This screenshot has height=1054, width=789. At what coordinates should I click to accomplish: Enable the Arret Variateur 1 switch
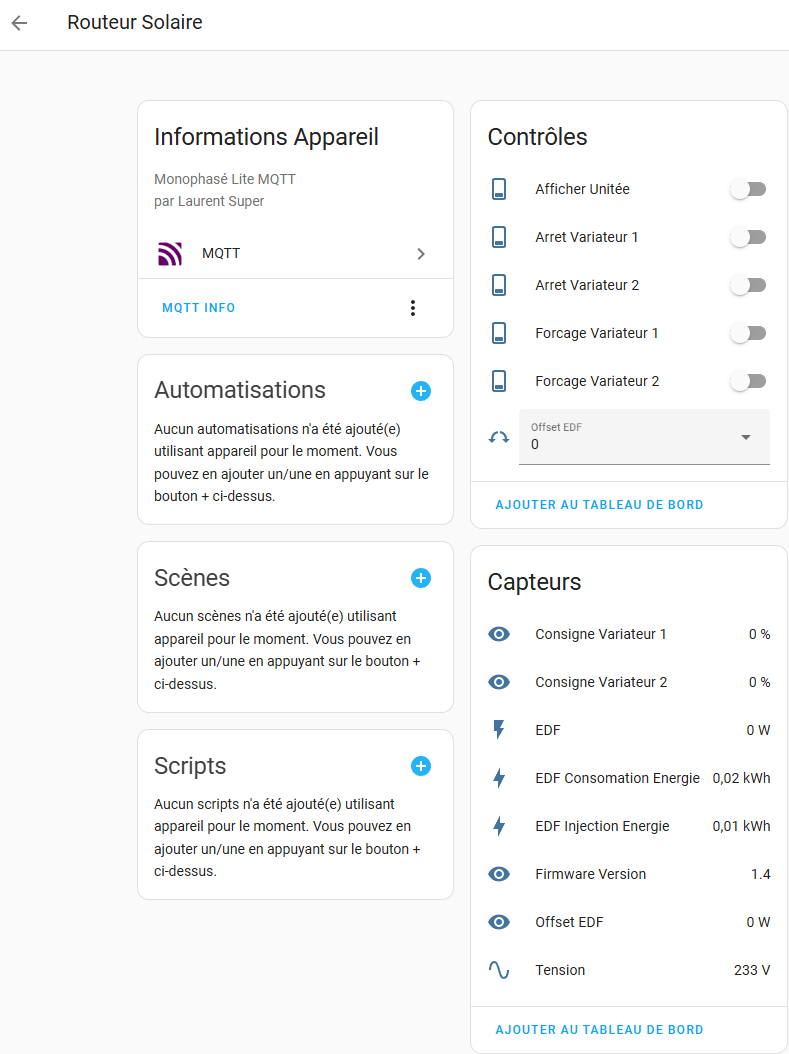pyautogui.click(x=748, y=237)
